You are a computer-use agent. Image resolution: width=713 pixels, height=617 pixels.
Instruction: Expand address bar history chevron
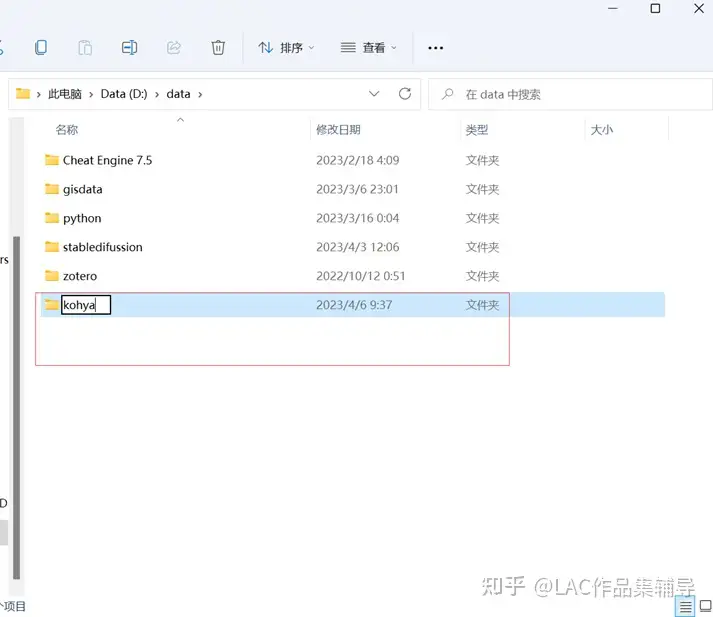click(374, 94)
